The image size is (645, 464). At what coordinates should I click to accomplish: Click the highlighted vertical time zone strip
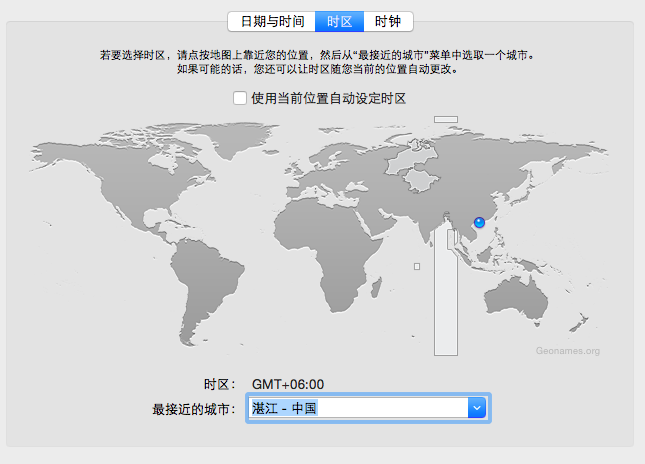click(x=445, y=300)
